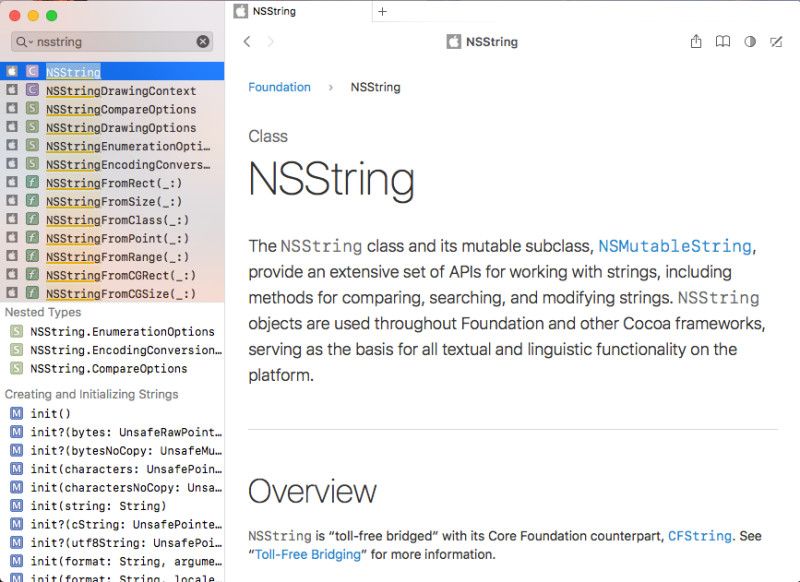The width and height of the screenshot is (800, 582).
Task: Open search magnifier dropdown in search field
Action: coord(23,42)
